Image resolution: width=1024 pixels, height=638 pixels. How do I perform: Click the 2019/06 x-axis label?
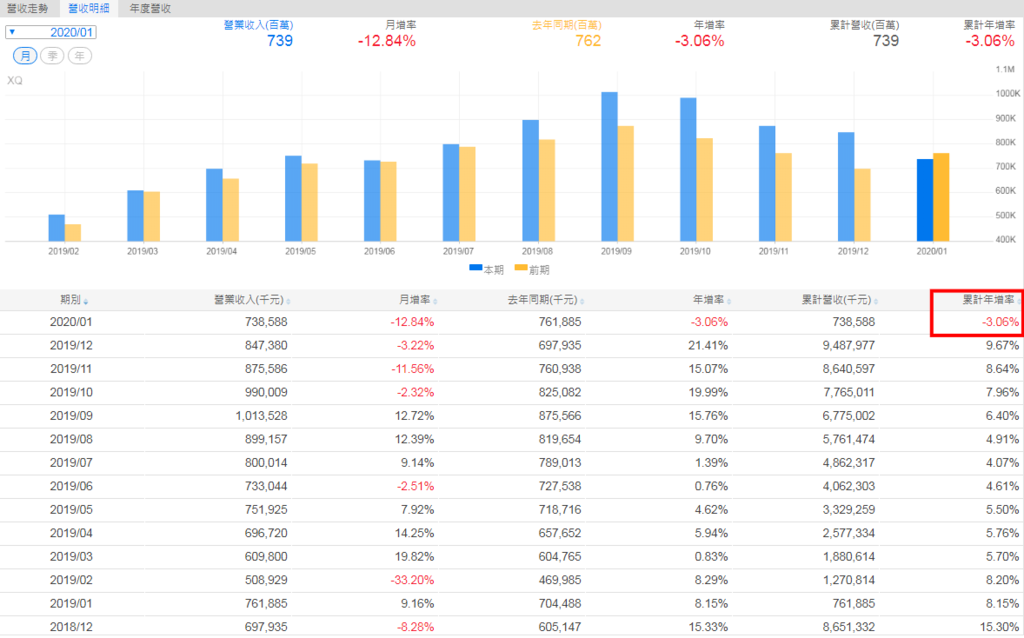(x=379, y=251)
